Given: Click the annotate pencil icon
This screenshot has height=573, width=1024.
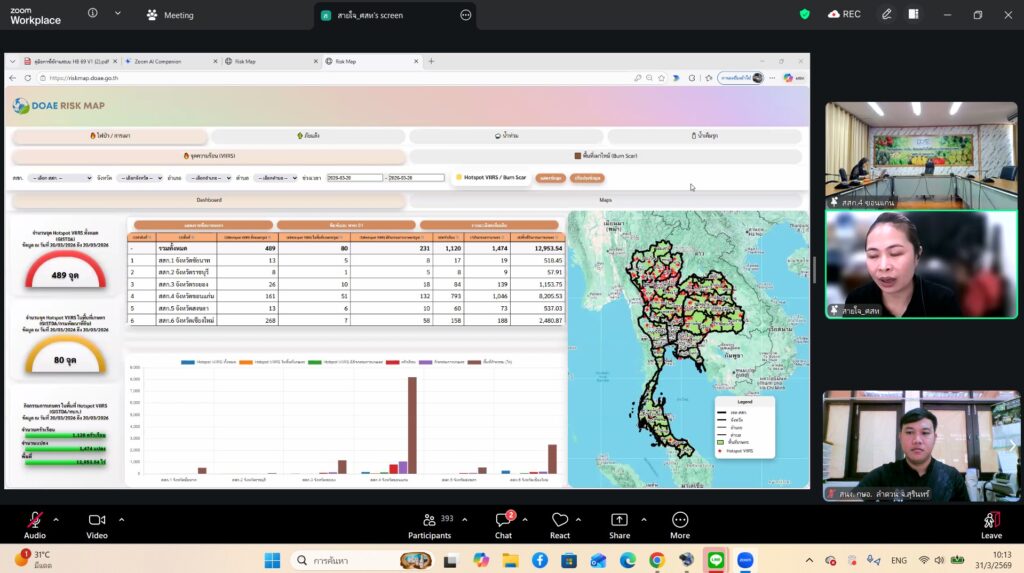Looking at the screenshot, I should 886,14.
